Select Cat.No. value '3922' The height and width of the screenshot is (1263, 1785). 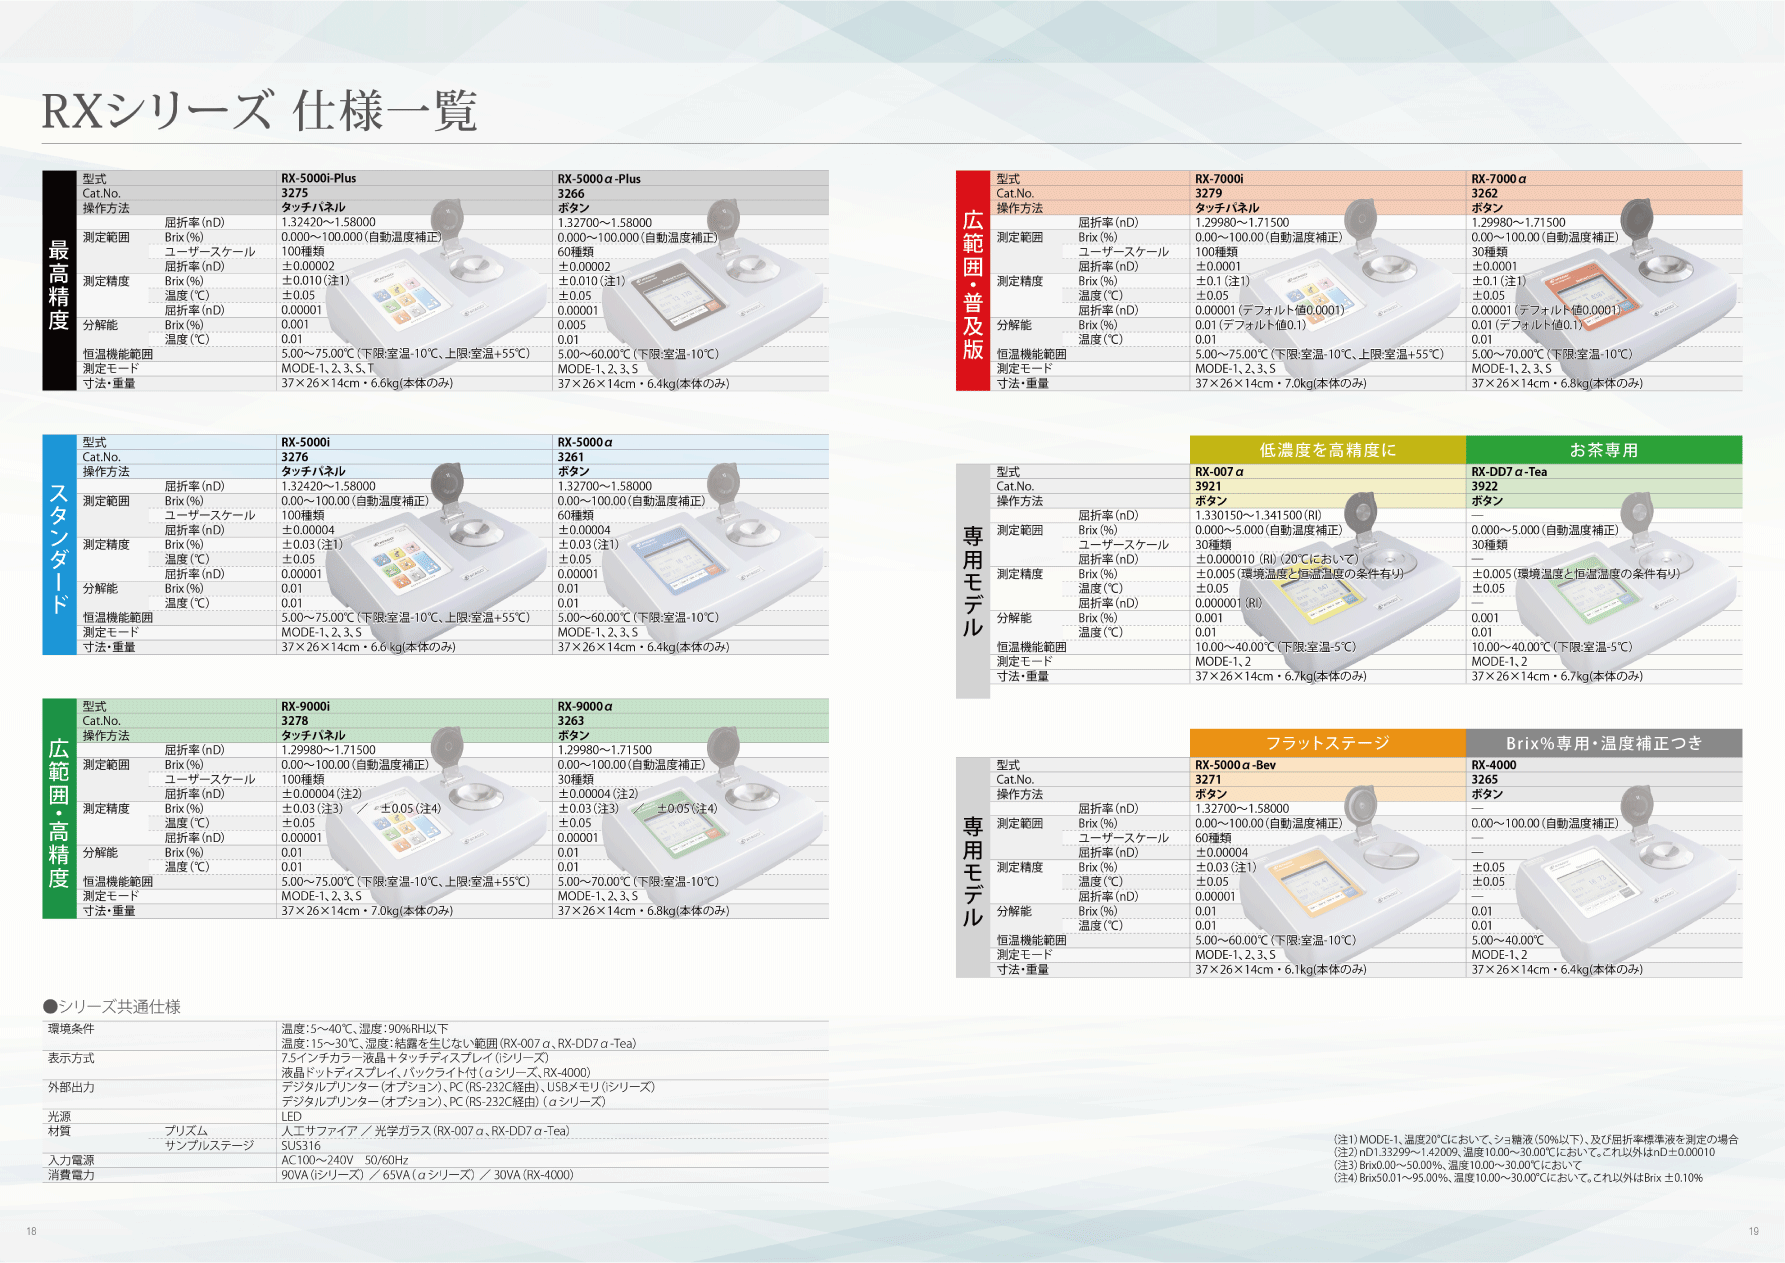1485,486
